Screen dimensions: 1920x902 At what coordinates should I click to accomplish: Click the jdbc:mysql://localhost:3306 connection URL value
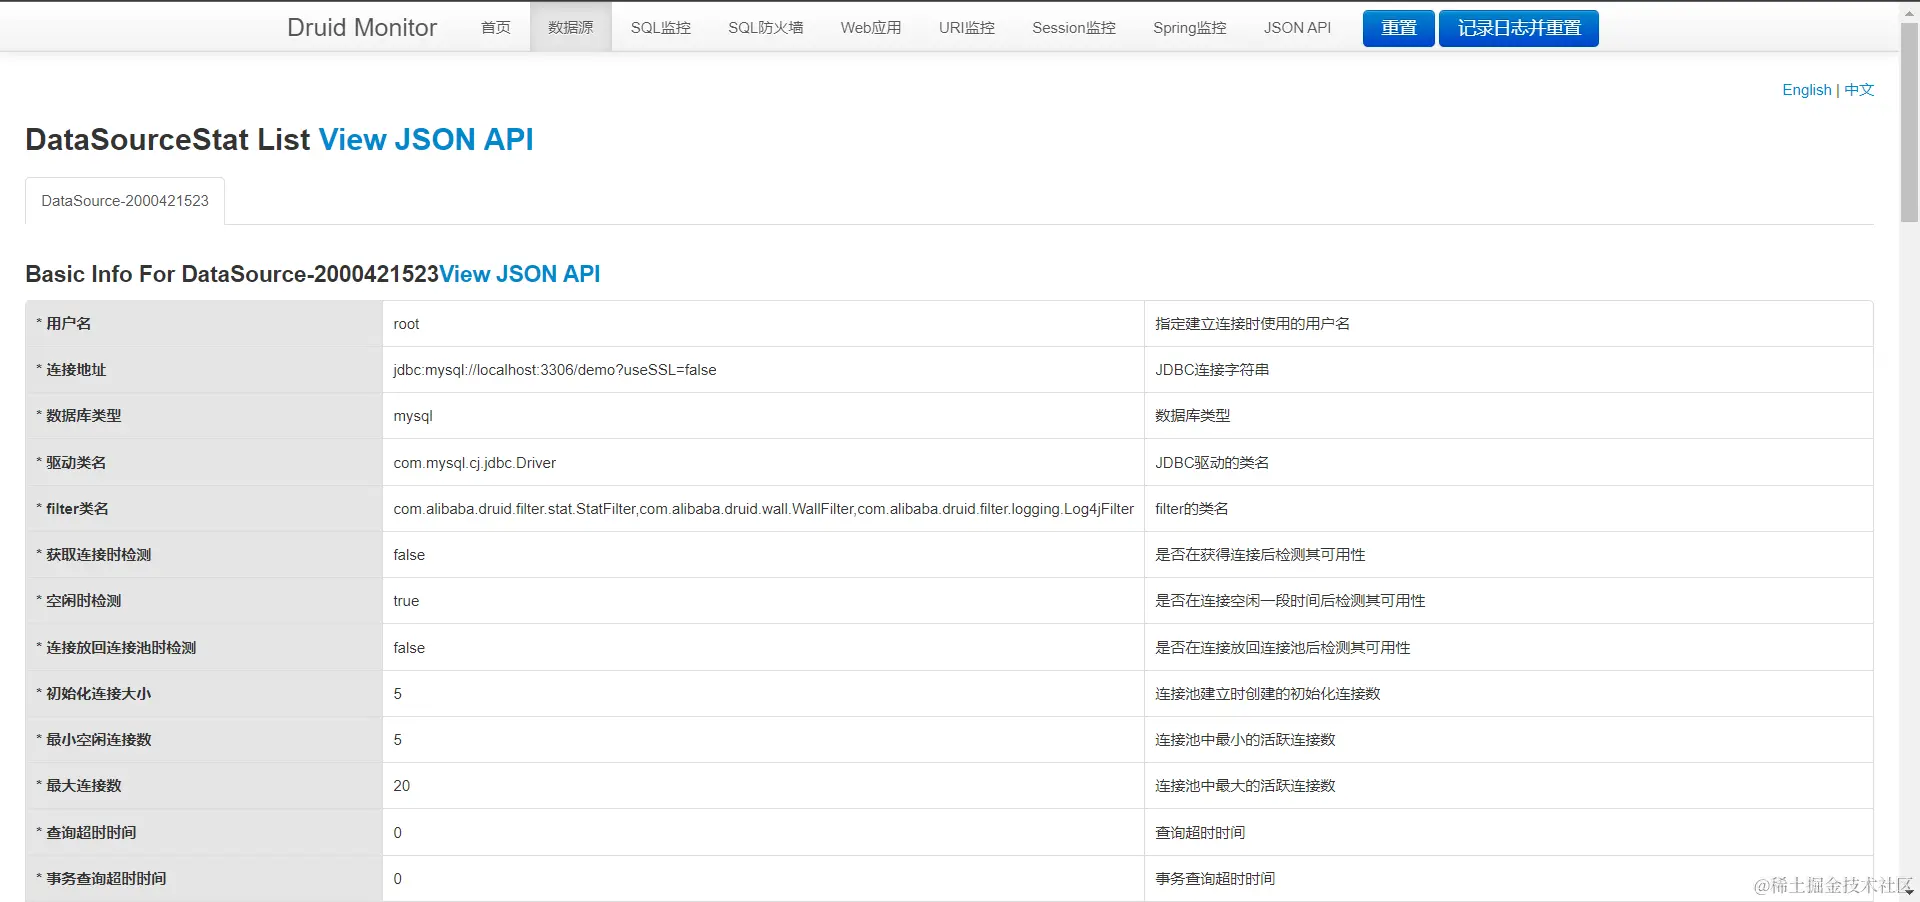tap(555, 370)
